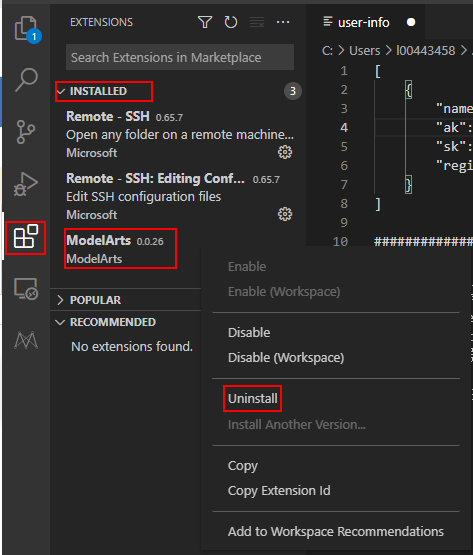This screenshot has width=473, height=555.
Task: Open the Remote - SSH manage gear
Action: [285, 152]
